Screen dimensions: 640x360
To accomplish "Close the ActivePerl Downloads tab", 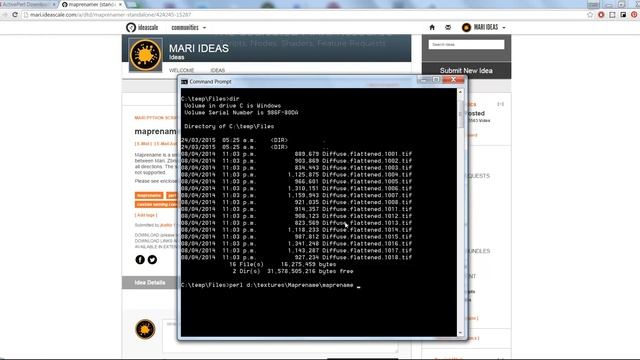I will 54,4.
